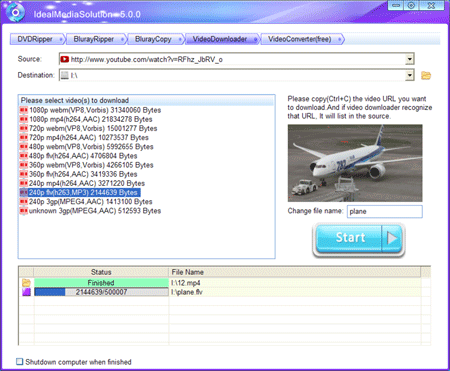
Task: Click the airplane video preview thumbnail
Action: [x=355, y=163]
